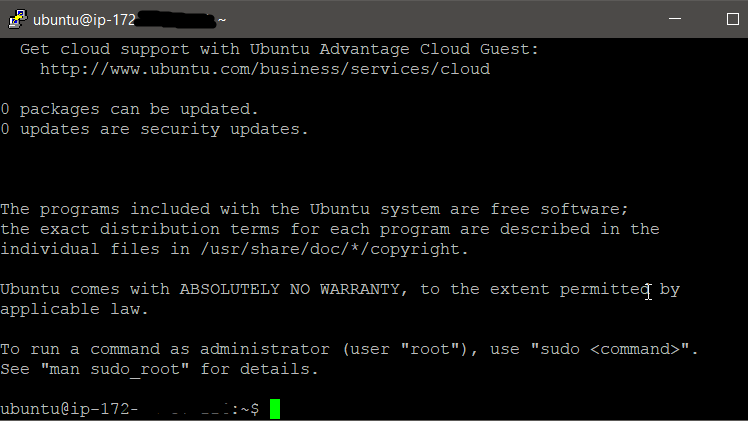
Task: Click the "sudo <command>" quoted text
Action: (x=610, y=349)
